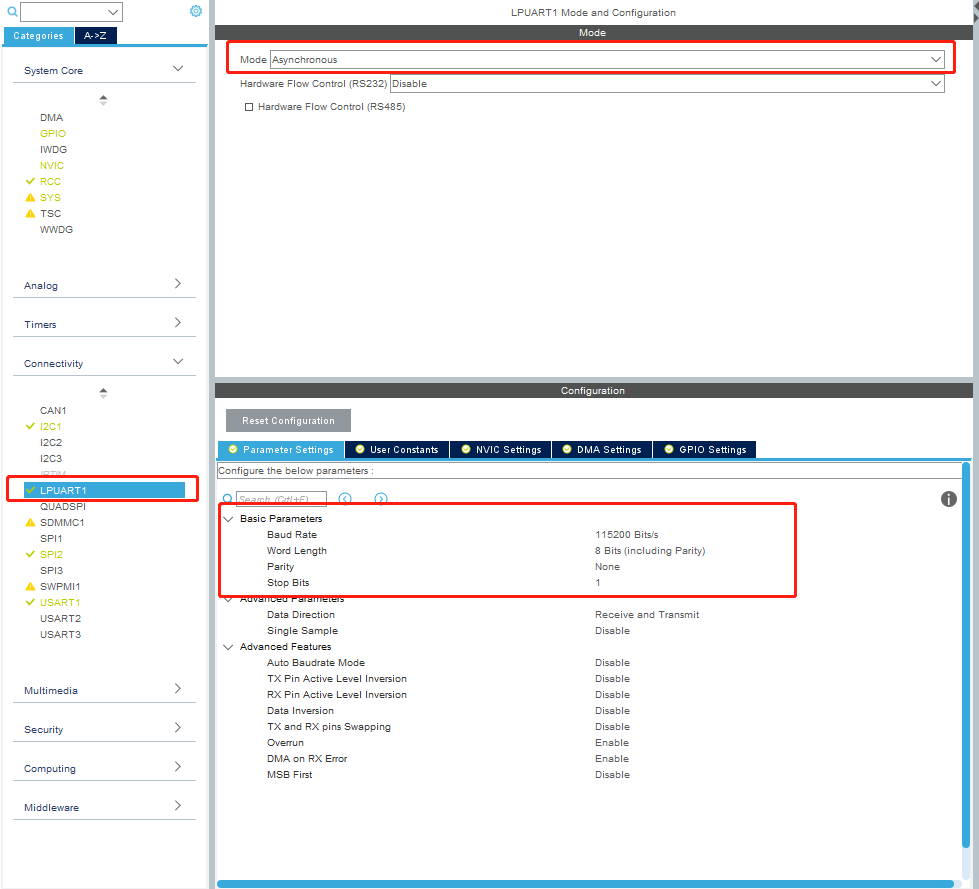Select USART3 peripheral
The width and height of the screenshot is (979, 889).
click(61, 635)
